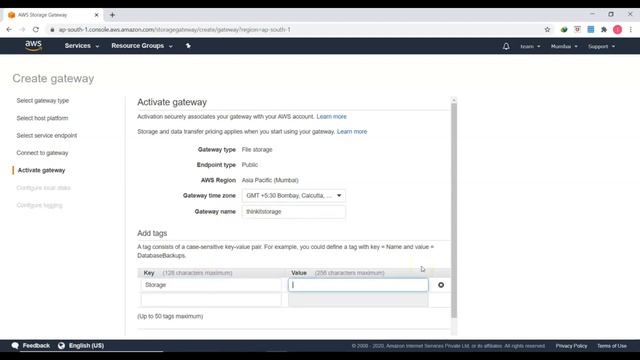
Task: Expand the Resource Groups menu
Action: coord(142,46)
